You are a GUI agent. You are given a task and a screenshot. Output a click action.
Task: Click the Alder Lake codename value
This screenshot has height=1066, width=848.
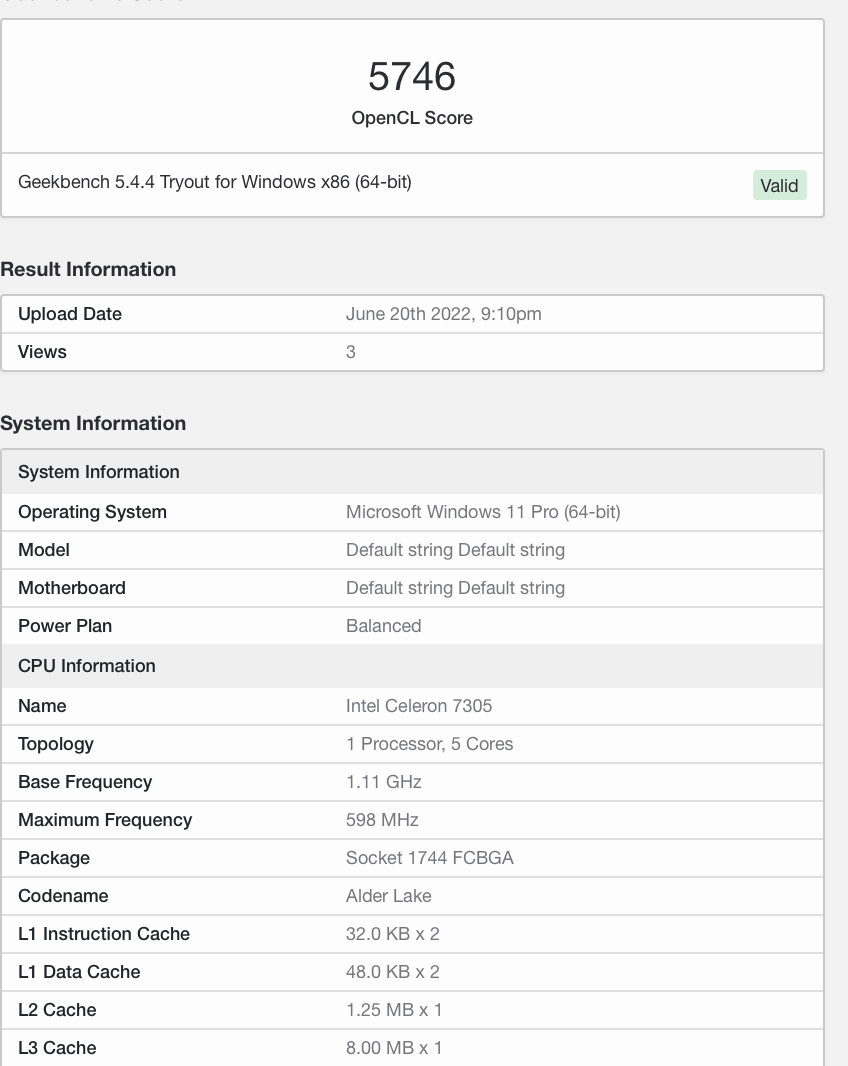coord(389,896)
